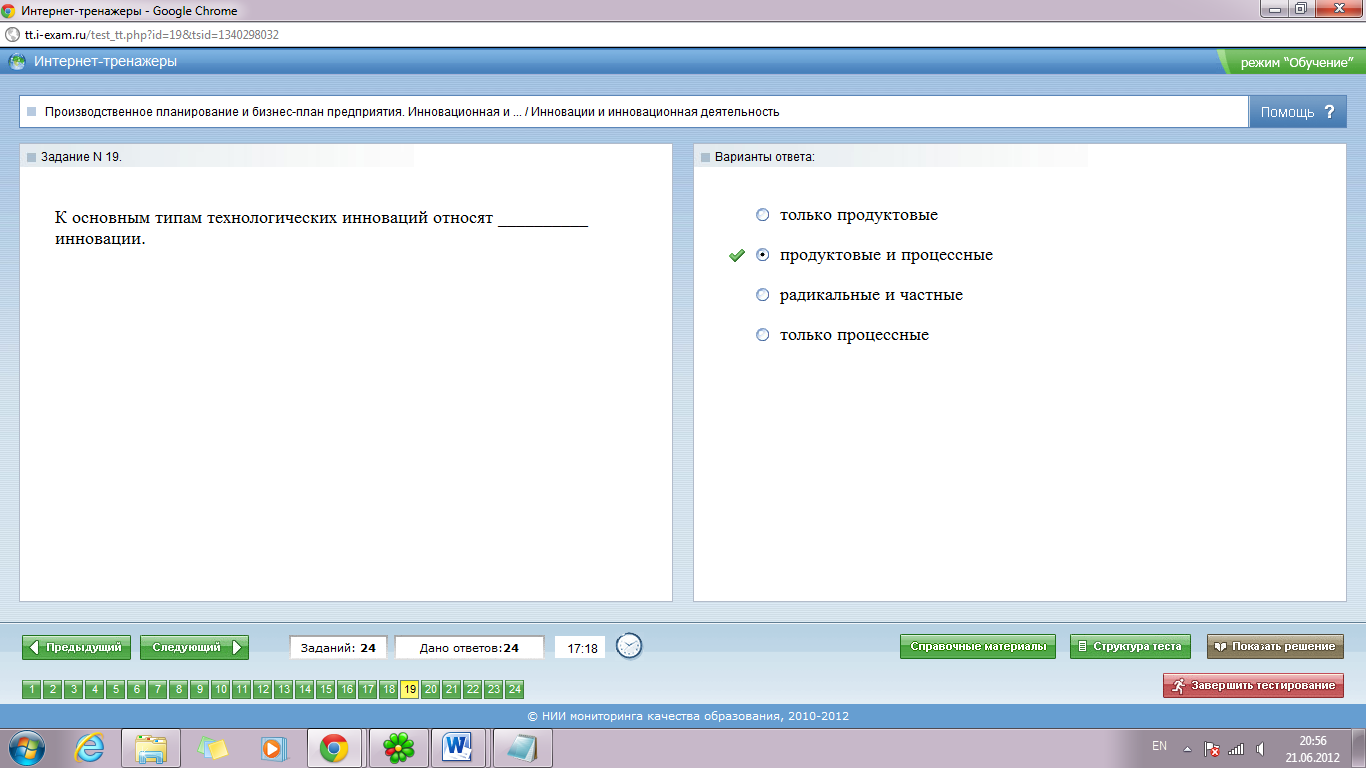Jump to question 22

pos(473,689)
